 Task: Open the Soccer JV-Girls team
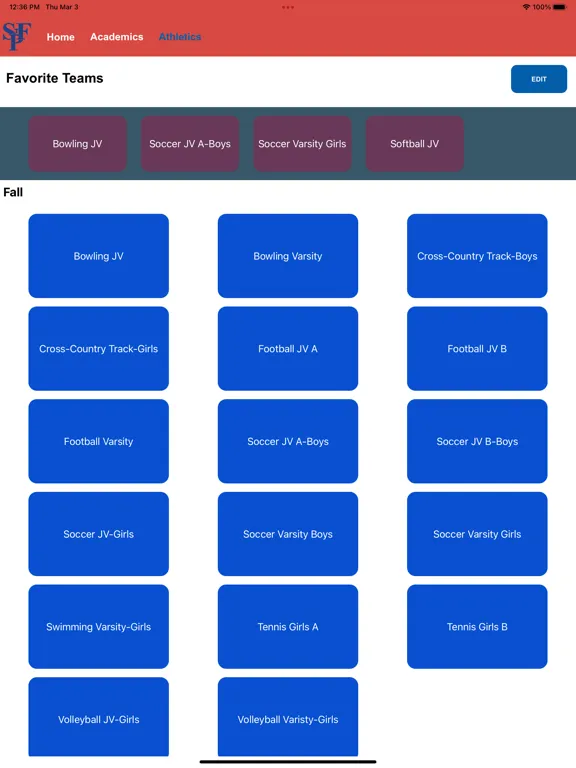pos(98,533)
